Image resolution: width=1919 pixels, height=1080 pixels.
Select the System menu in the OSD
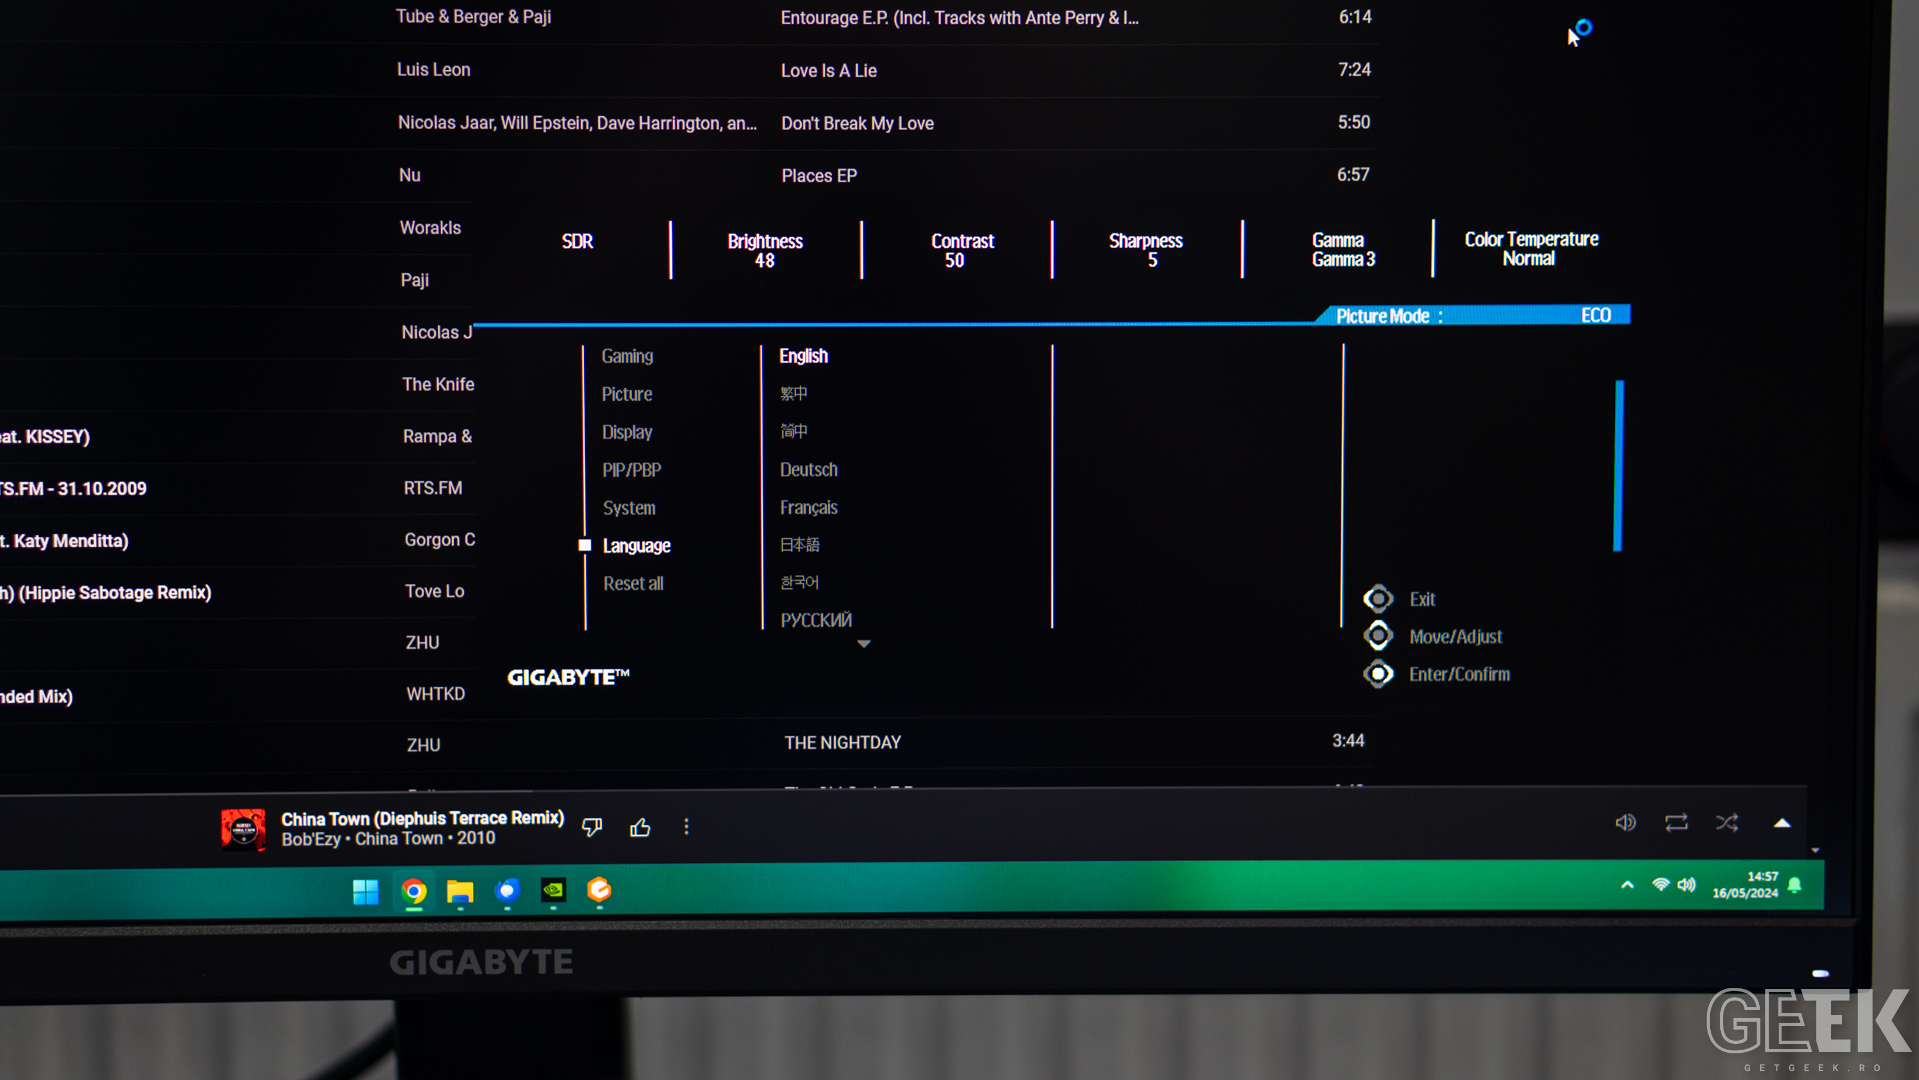[x=629, y=508]
